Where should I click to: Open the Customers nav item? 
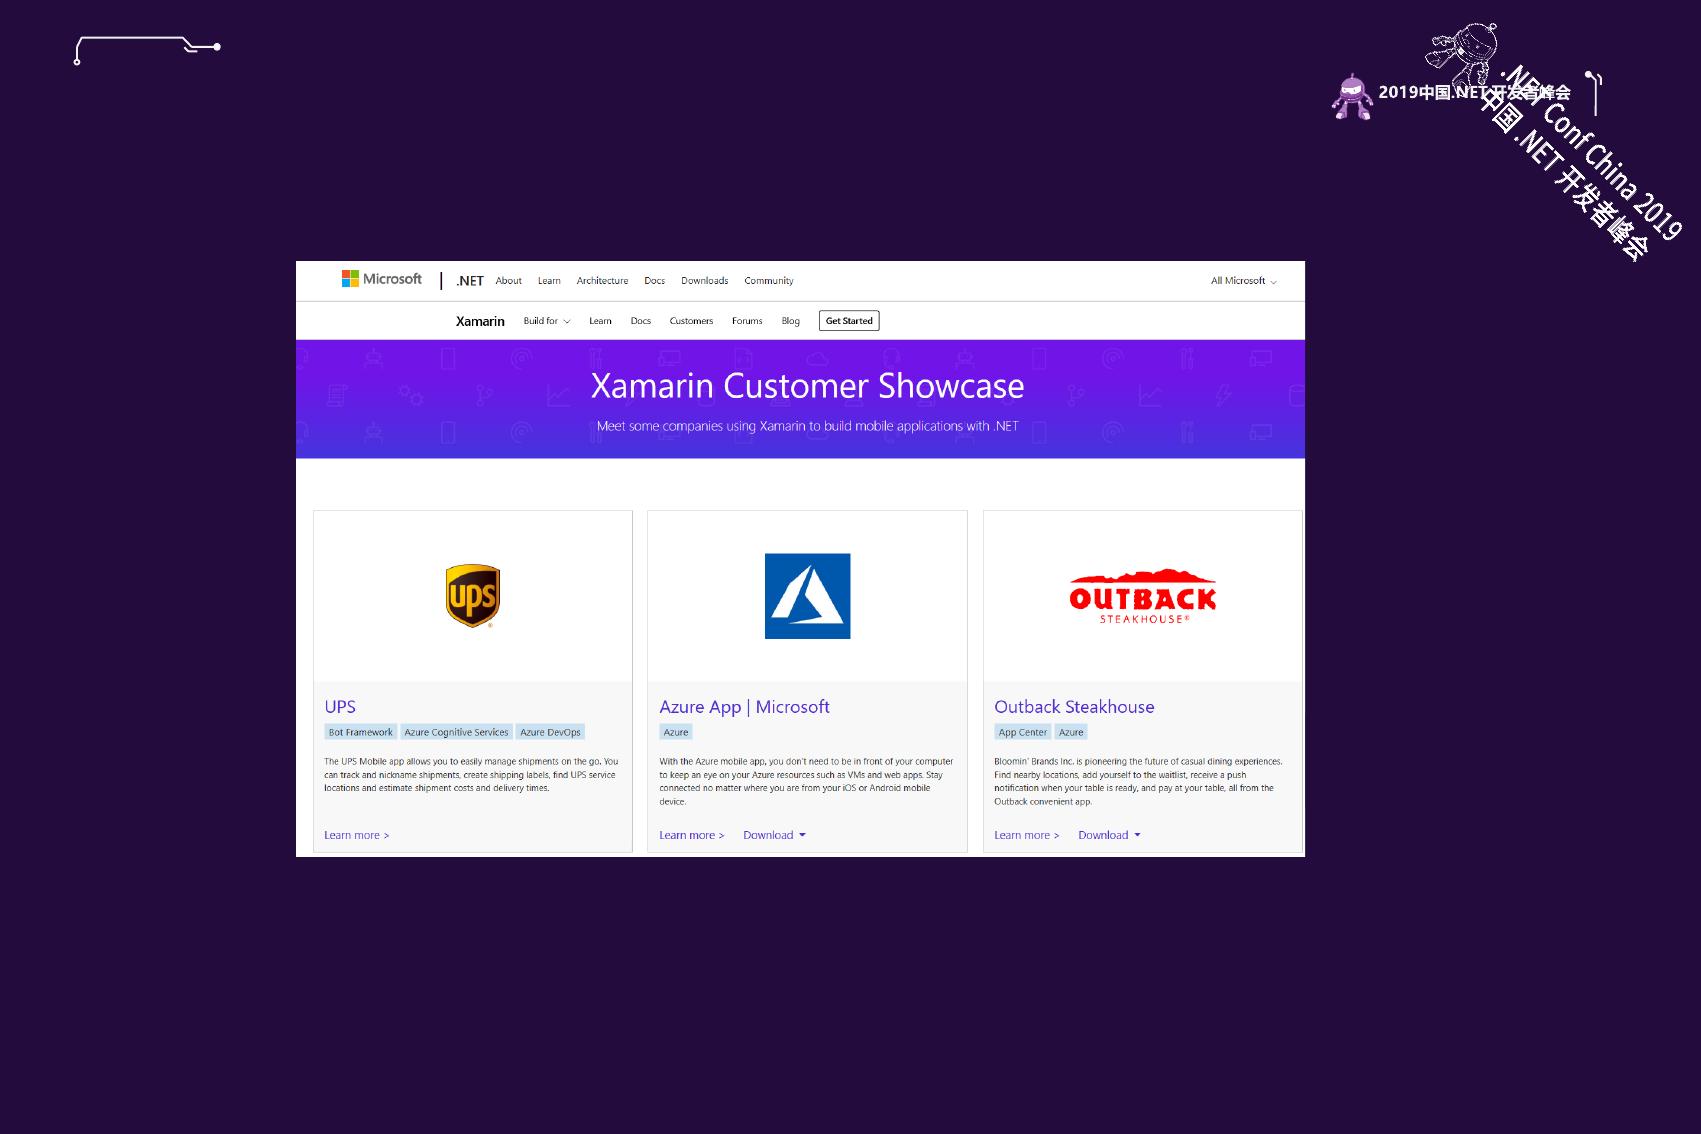coord(691,321)
